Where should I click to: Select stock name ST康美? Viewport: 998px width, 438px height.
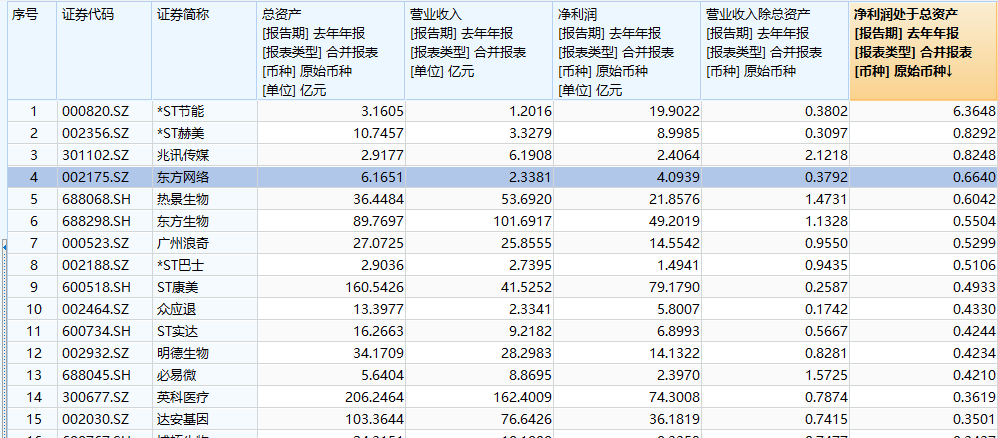178,287
